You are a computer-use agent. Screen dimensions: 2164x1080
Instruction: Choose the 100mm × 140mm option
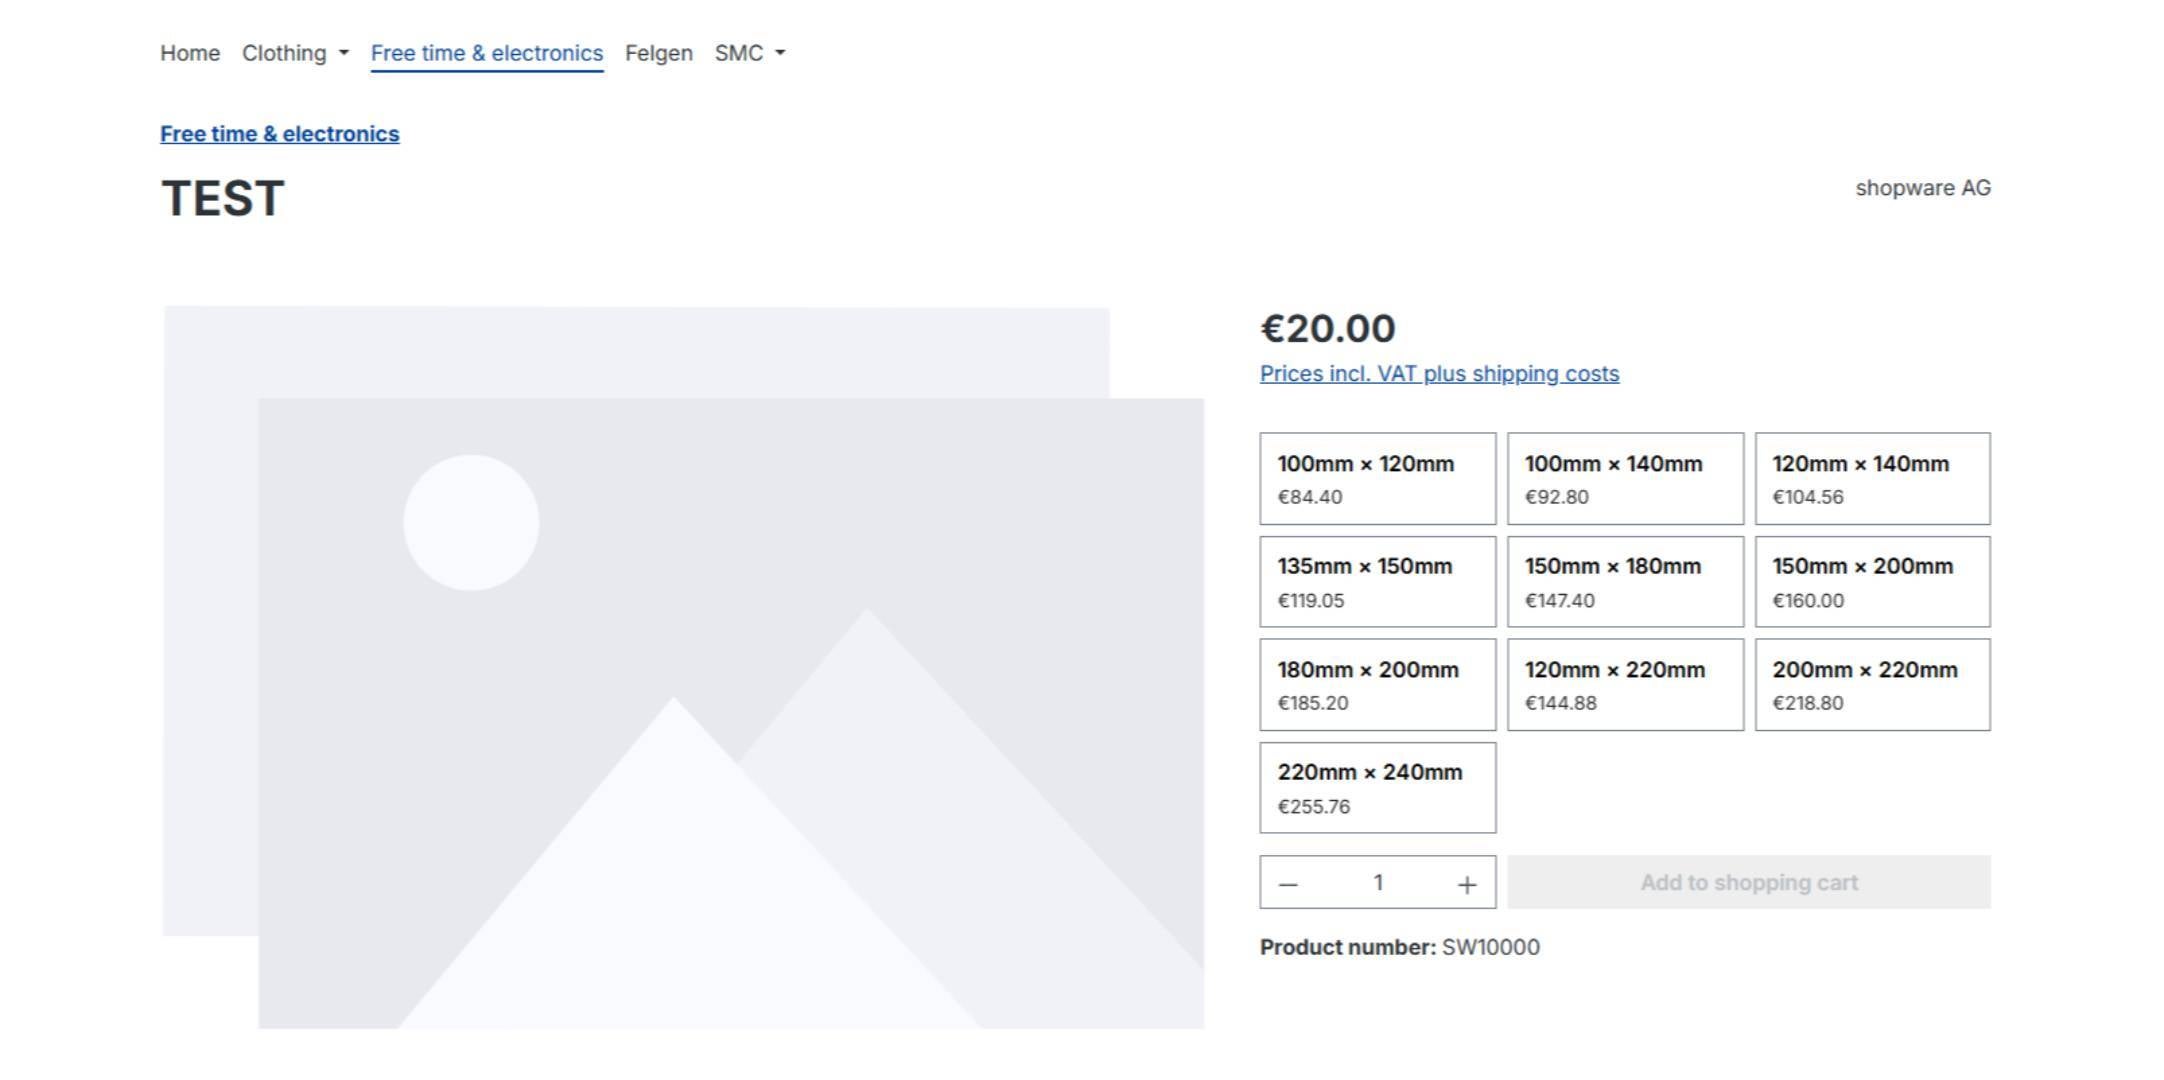(1626, 479)
